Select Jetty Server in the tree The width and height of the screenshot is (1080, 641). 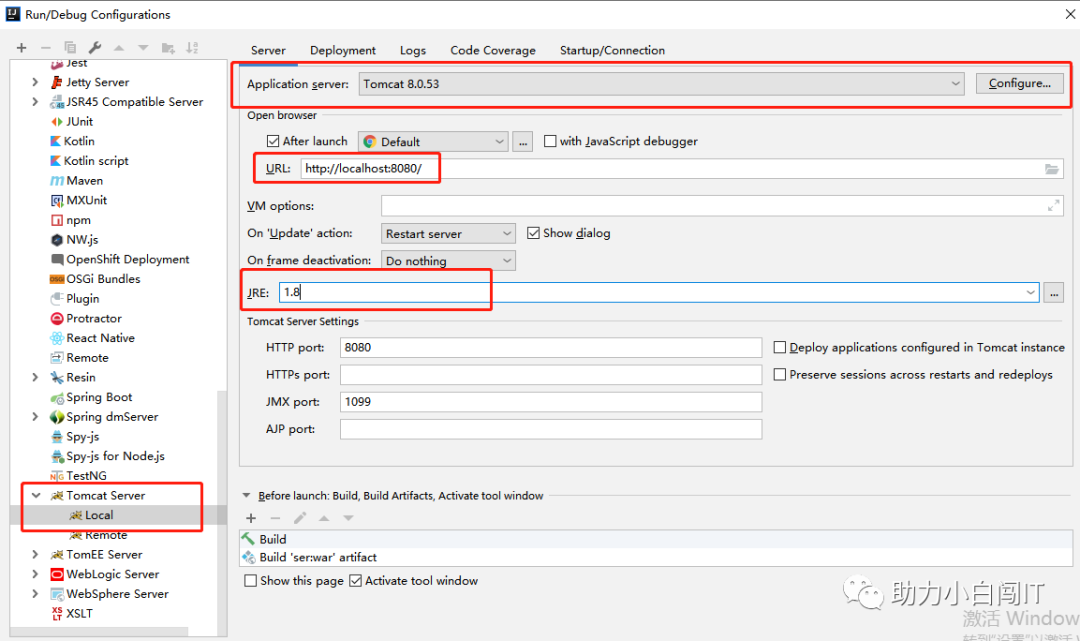coord(97,82)
